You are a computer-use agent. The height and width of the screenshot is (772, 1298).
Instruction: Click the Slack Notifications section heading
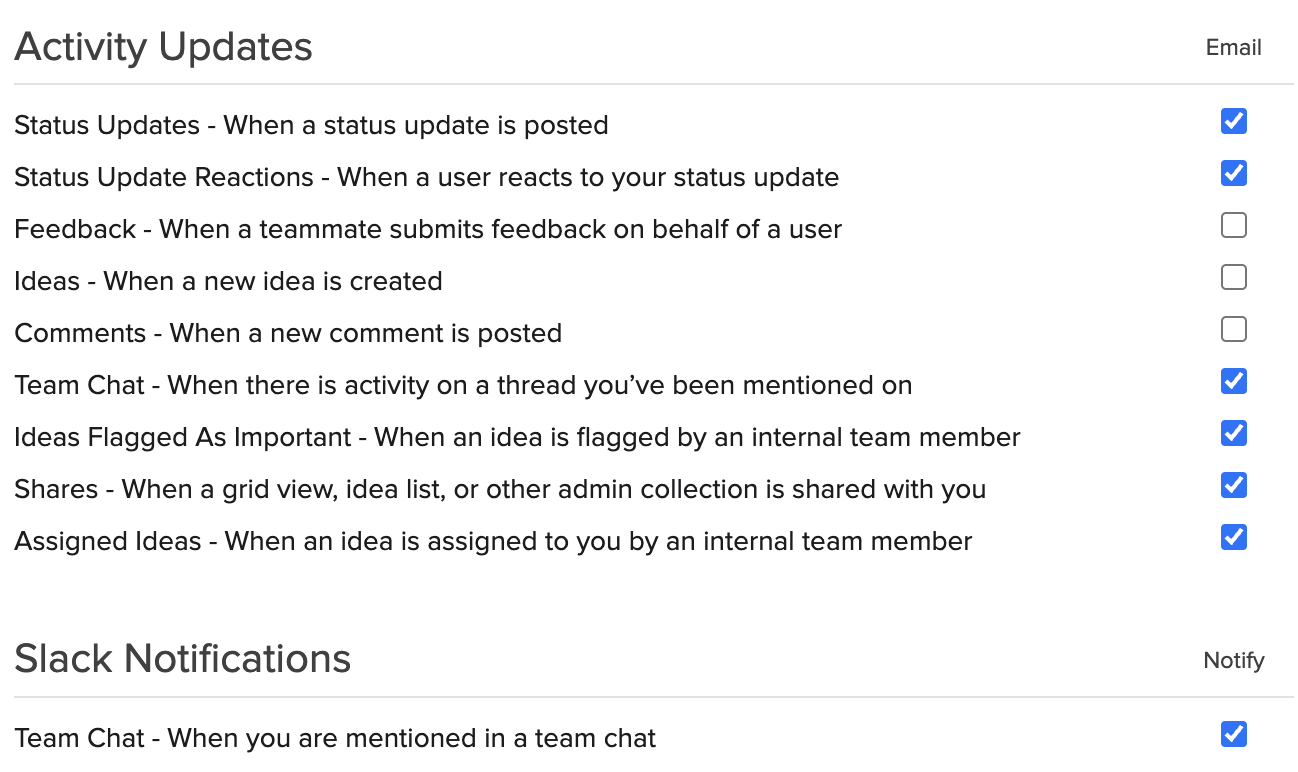click(x=183, y=658)
